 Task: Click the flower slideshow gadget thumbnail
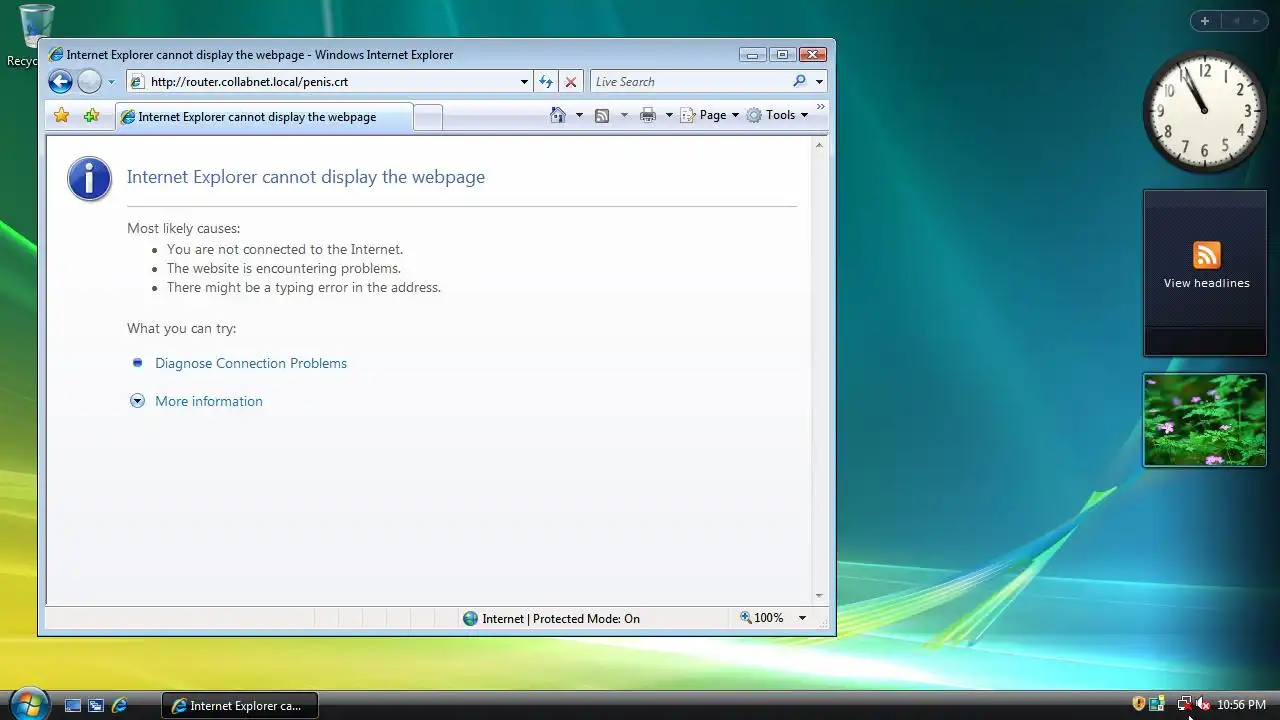(x=1205, y=420)
